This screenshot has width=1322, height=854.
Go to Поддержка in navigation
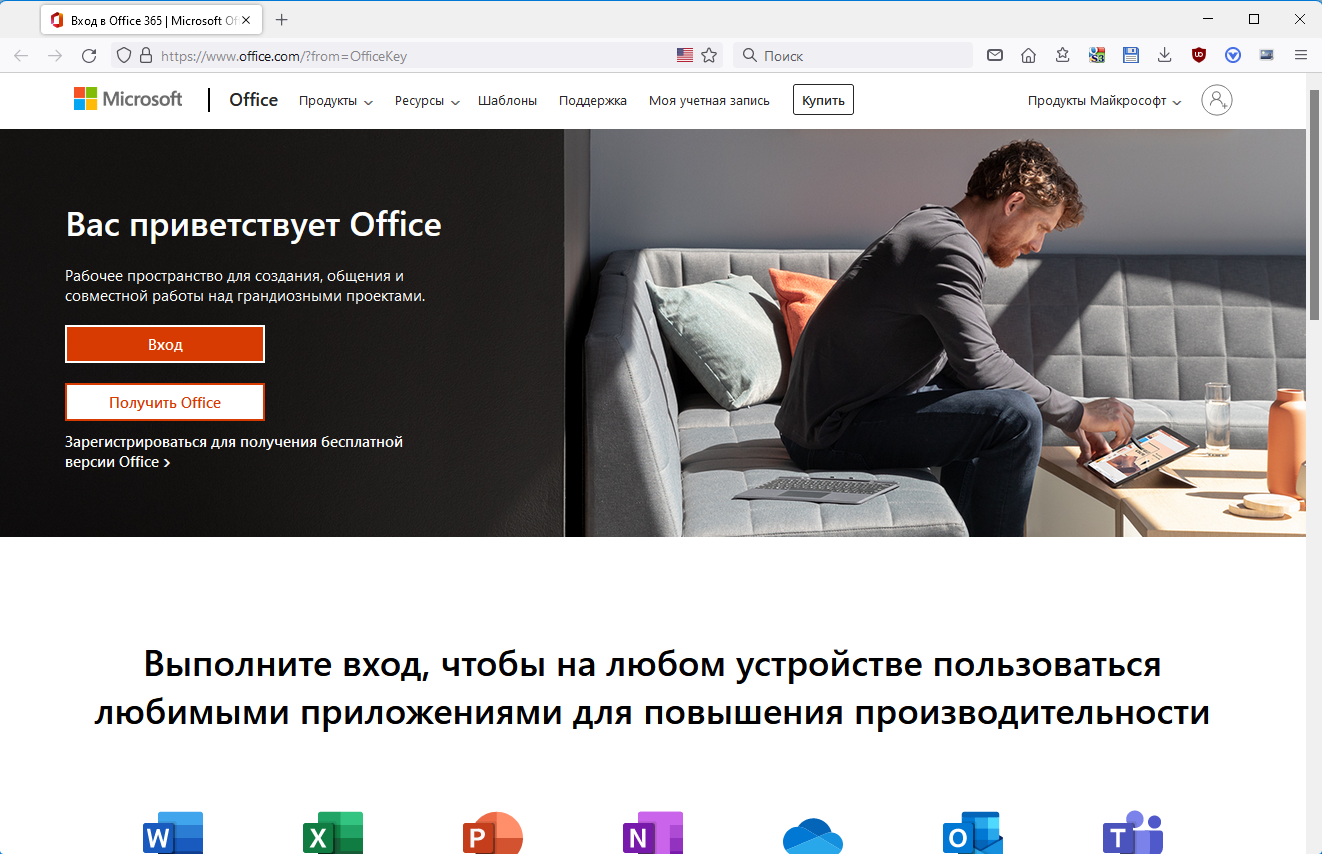[592, 101]
